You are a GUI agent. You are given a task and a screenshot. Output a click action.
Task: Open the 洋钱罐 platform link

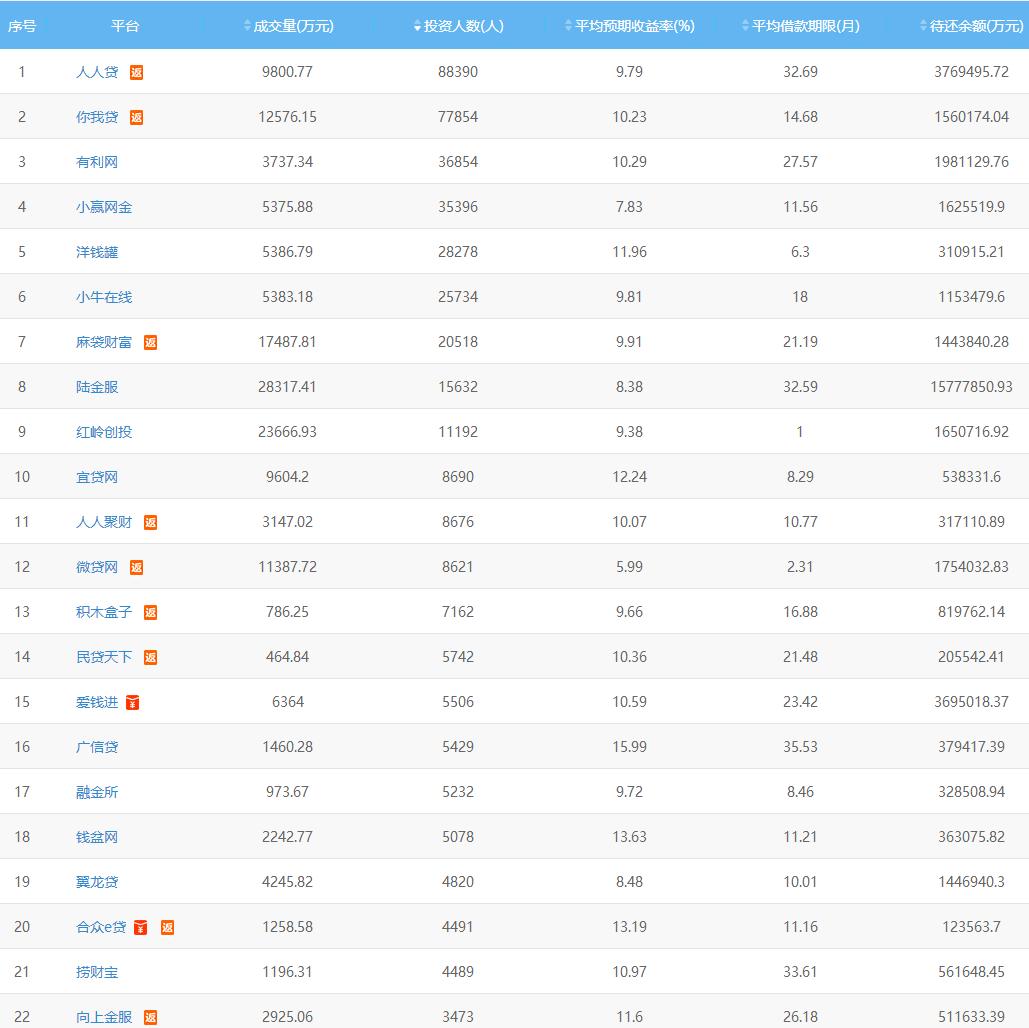coord(97,251)
